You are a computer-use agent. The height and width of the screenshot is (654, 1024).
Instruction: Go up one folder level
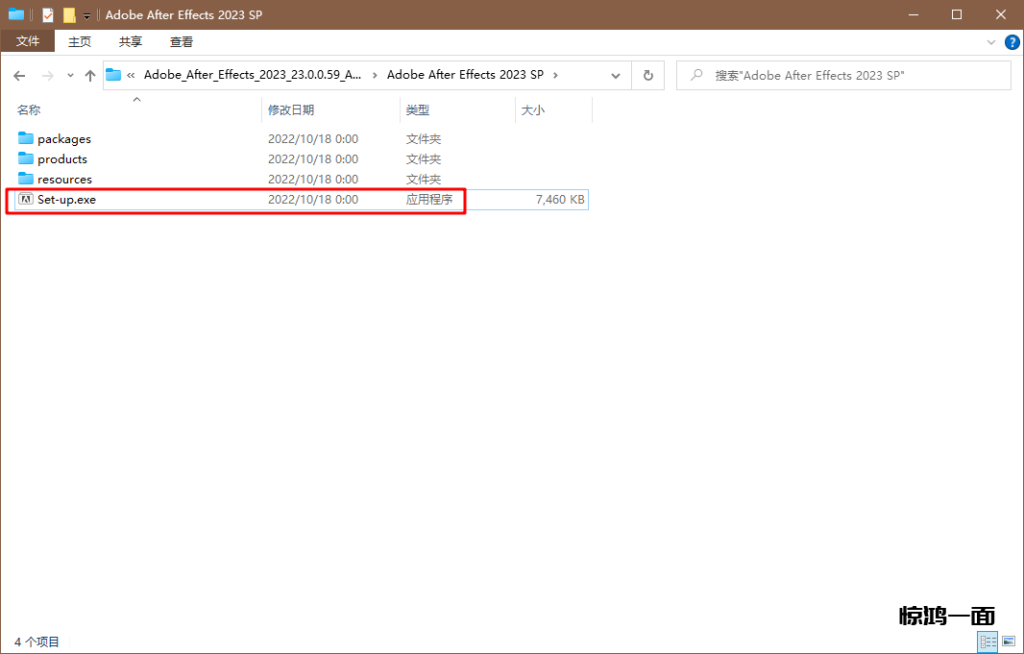tap(90, 76)
